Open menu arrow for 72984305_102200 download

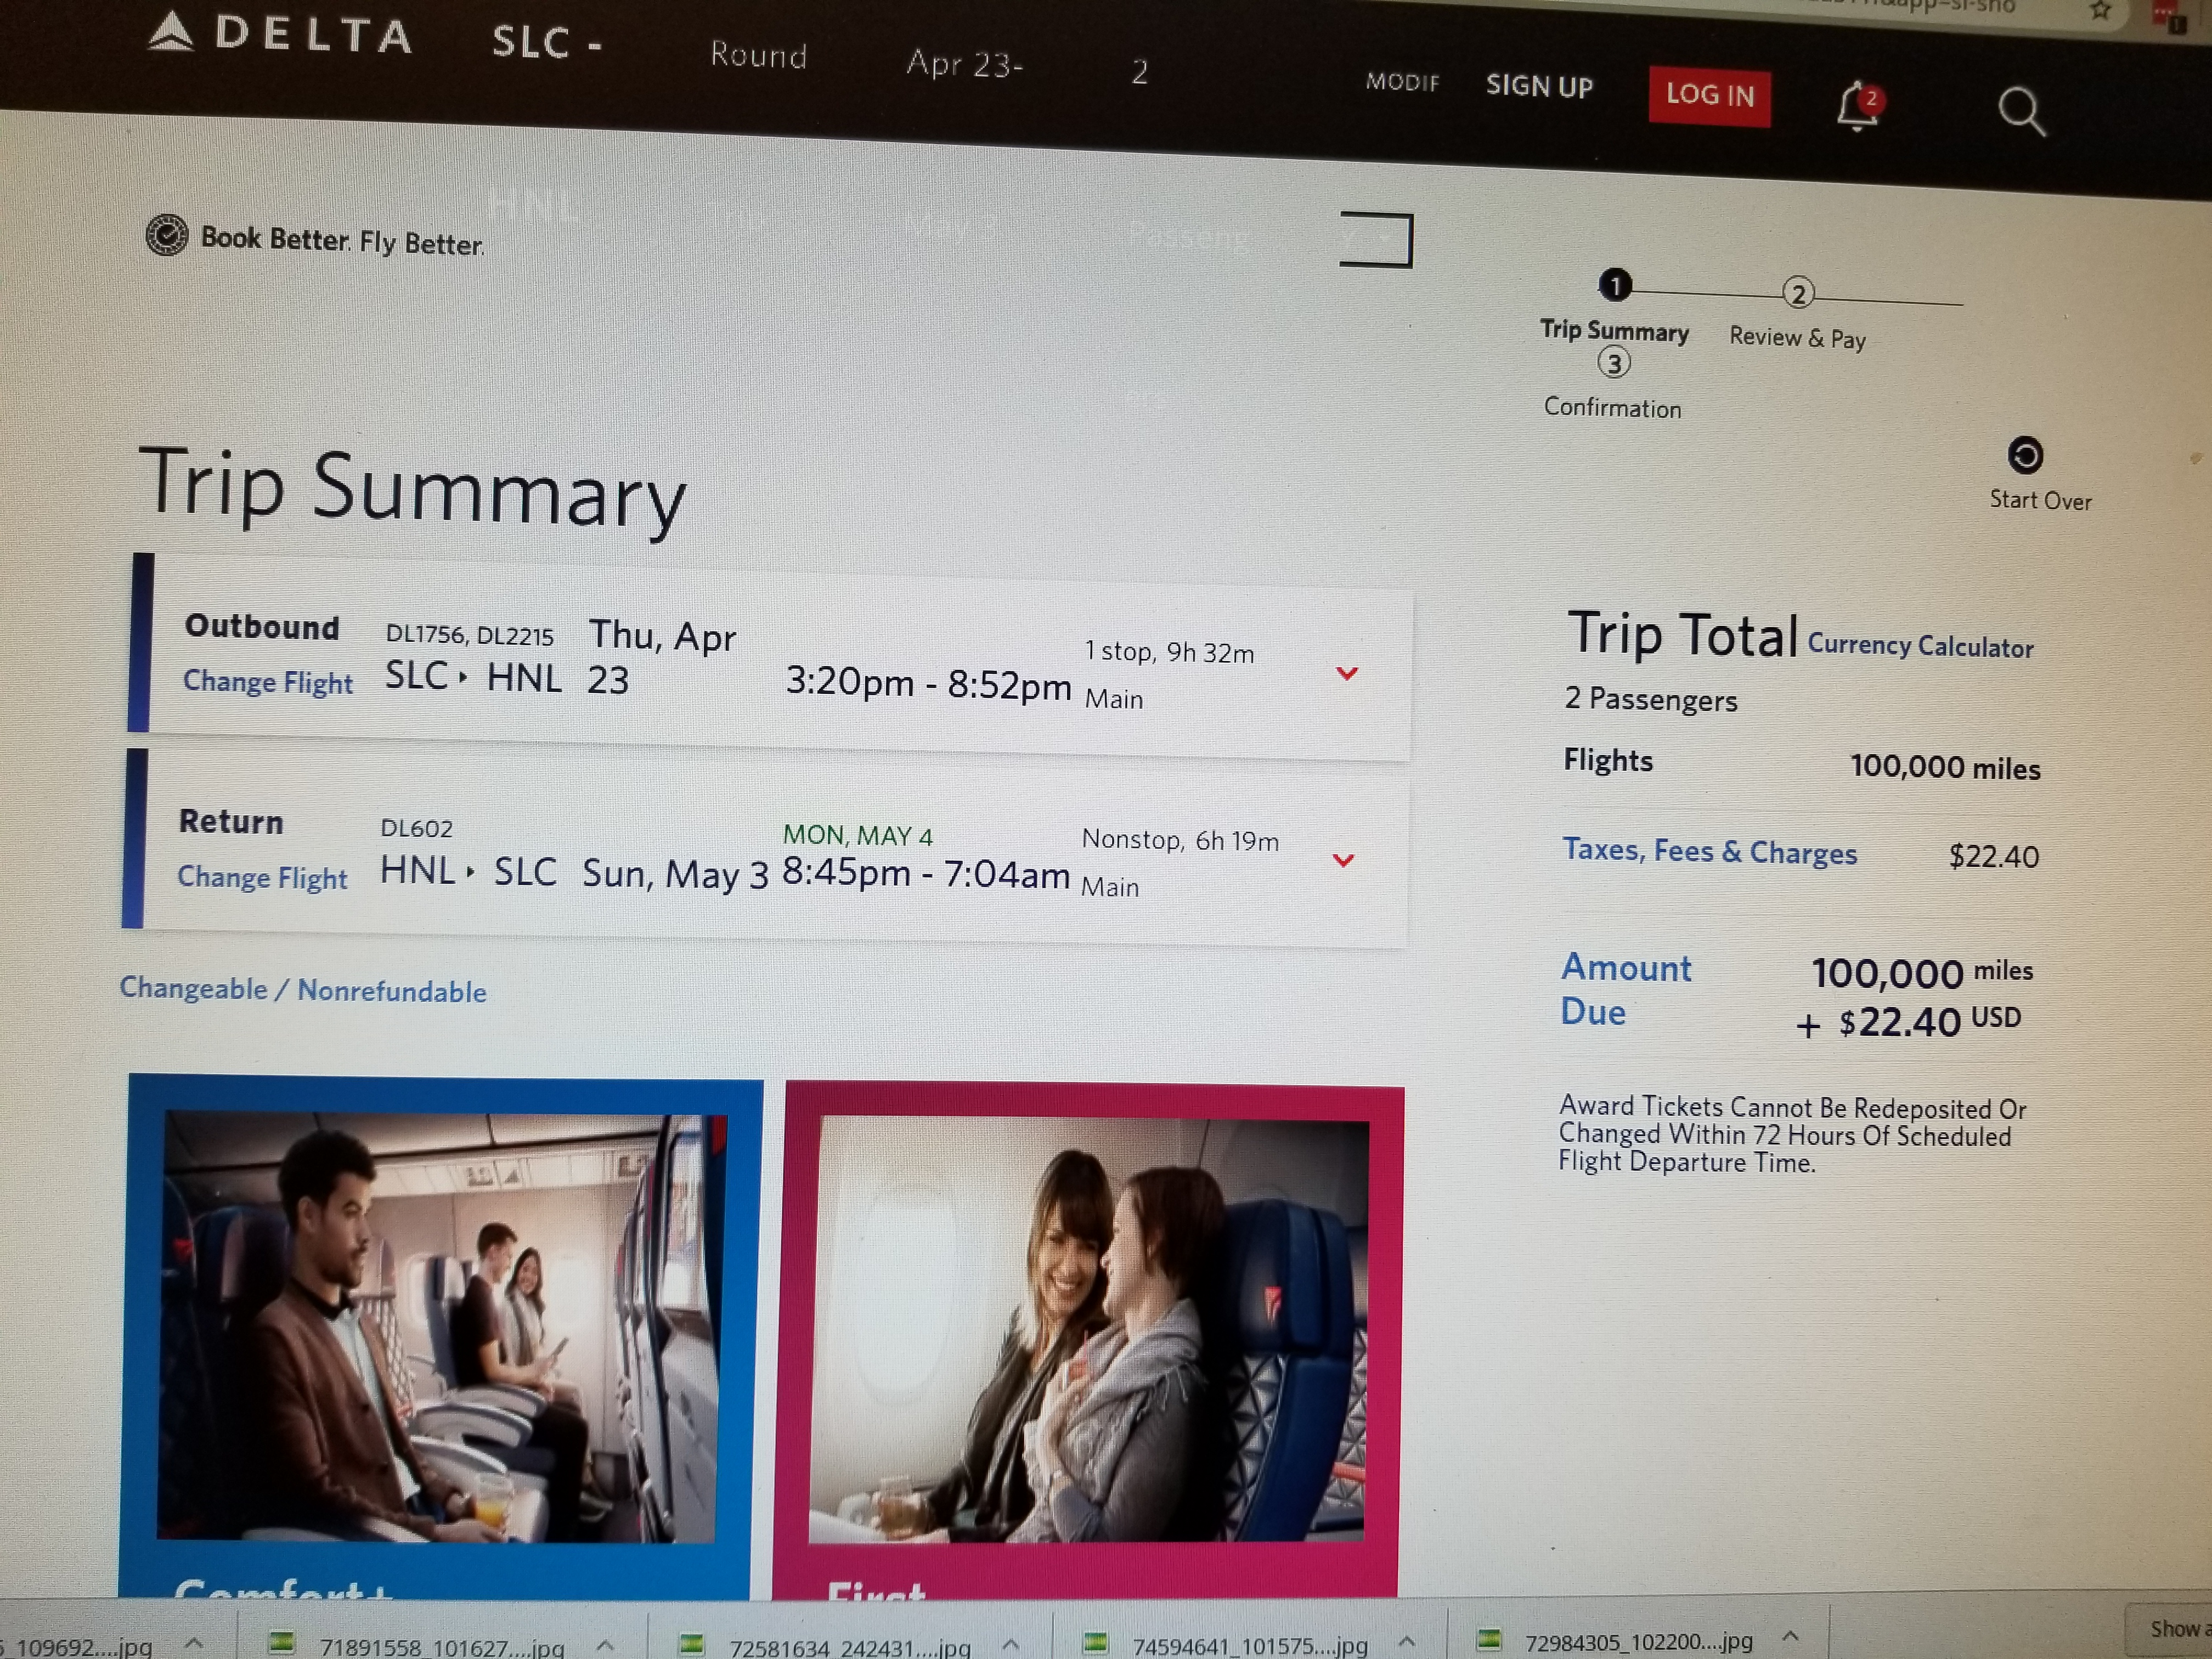pos(1791,1637)
